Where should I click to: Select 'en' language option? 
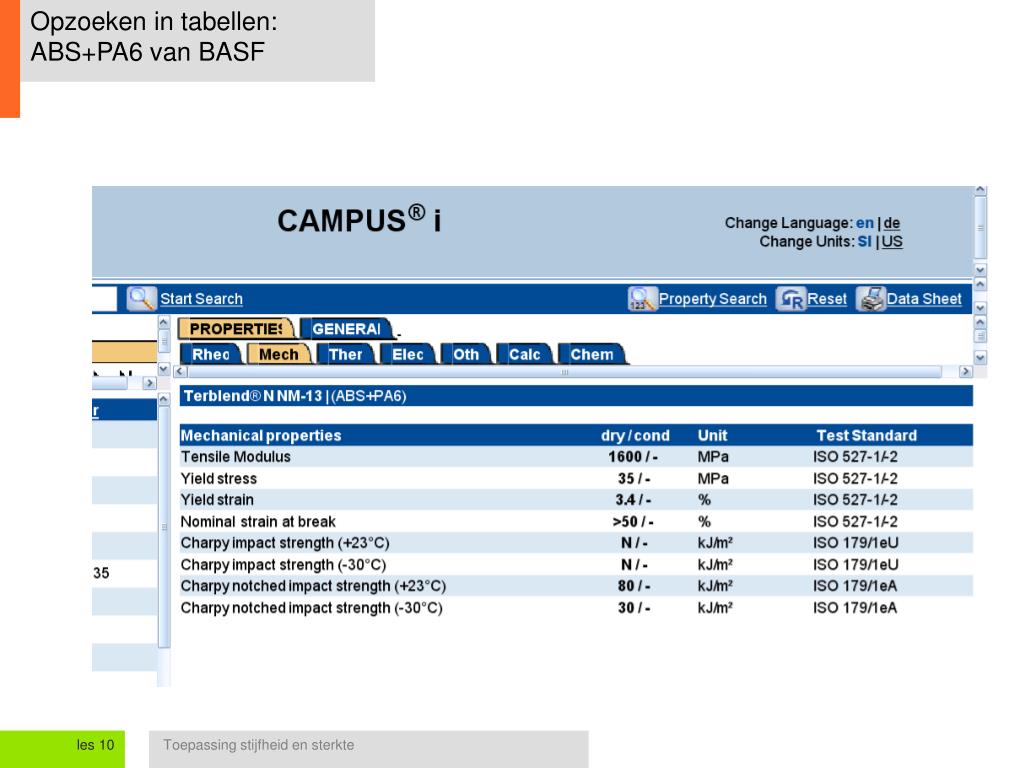(x=865, y=223)
